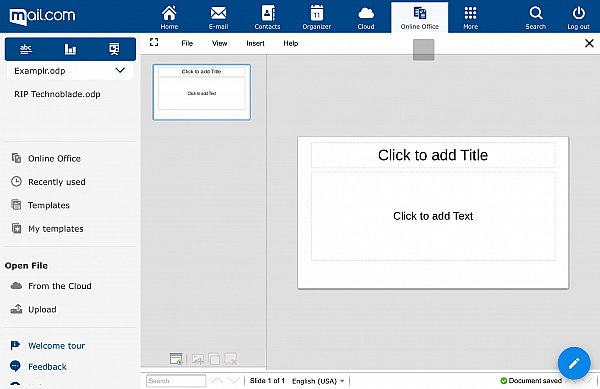This screenshot has width=600, height=389.
Task: Expand the Examplr.odp file chevron
Action: (x=120, y=70)
